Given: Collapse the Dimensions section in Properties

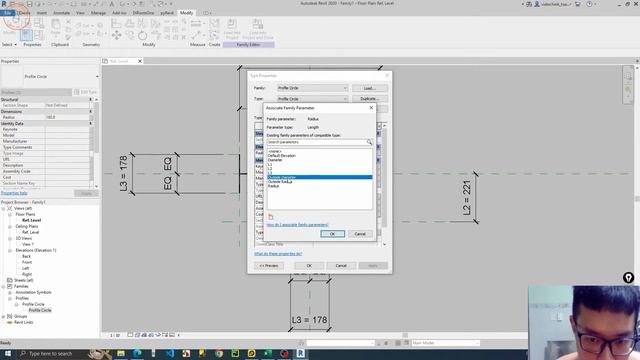Looking at the screenshot, I should pyautogui.click(x=91, y=111).
